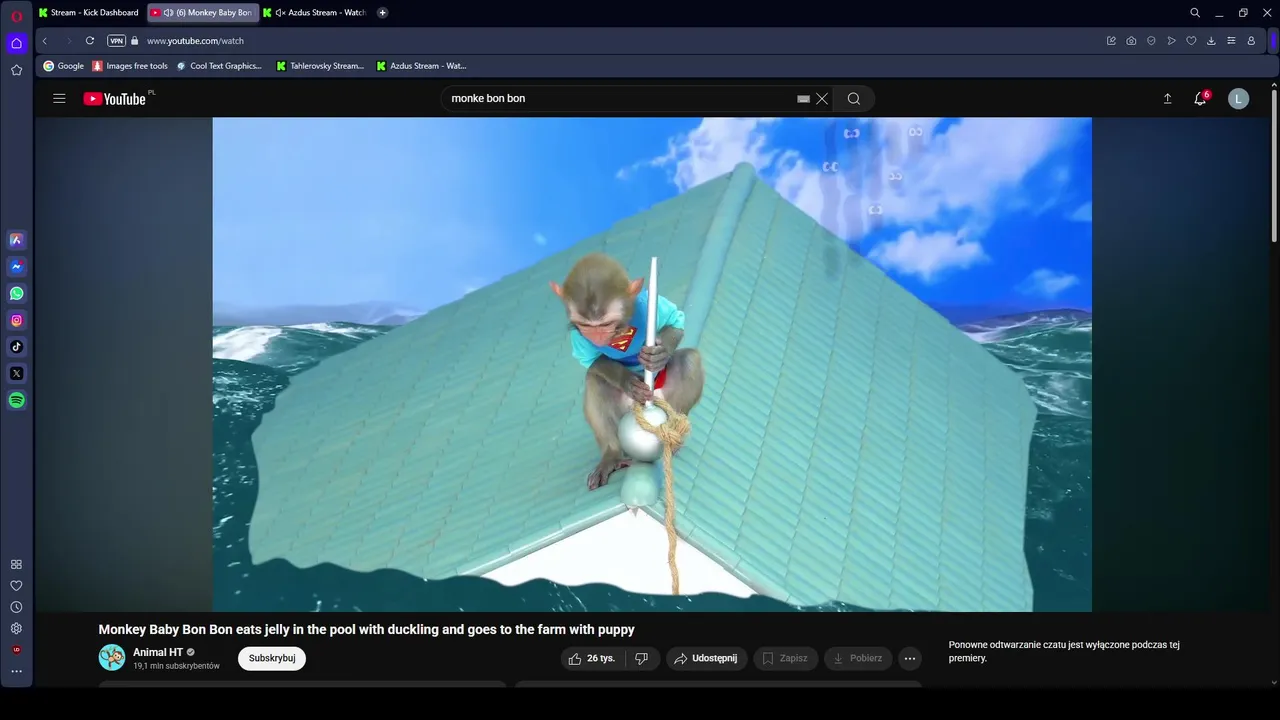Viewport: 1280px width, 720px height.
Task: Open sidebar heart (Pinboards) icon
Action: [x=16, y=586]
